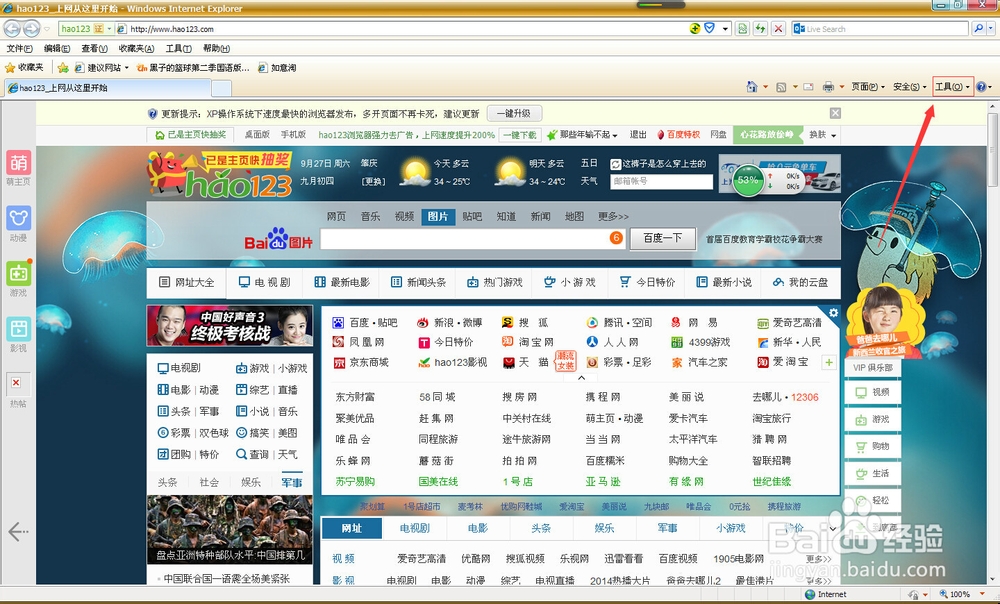This screenshot has height=604, width=1000.
Task: Click the yellow-green plus icon in address bar
Action: (695, 29)
